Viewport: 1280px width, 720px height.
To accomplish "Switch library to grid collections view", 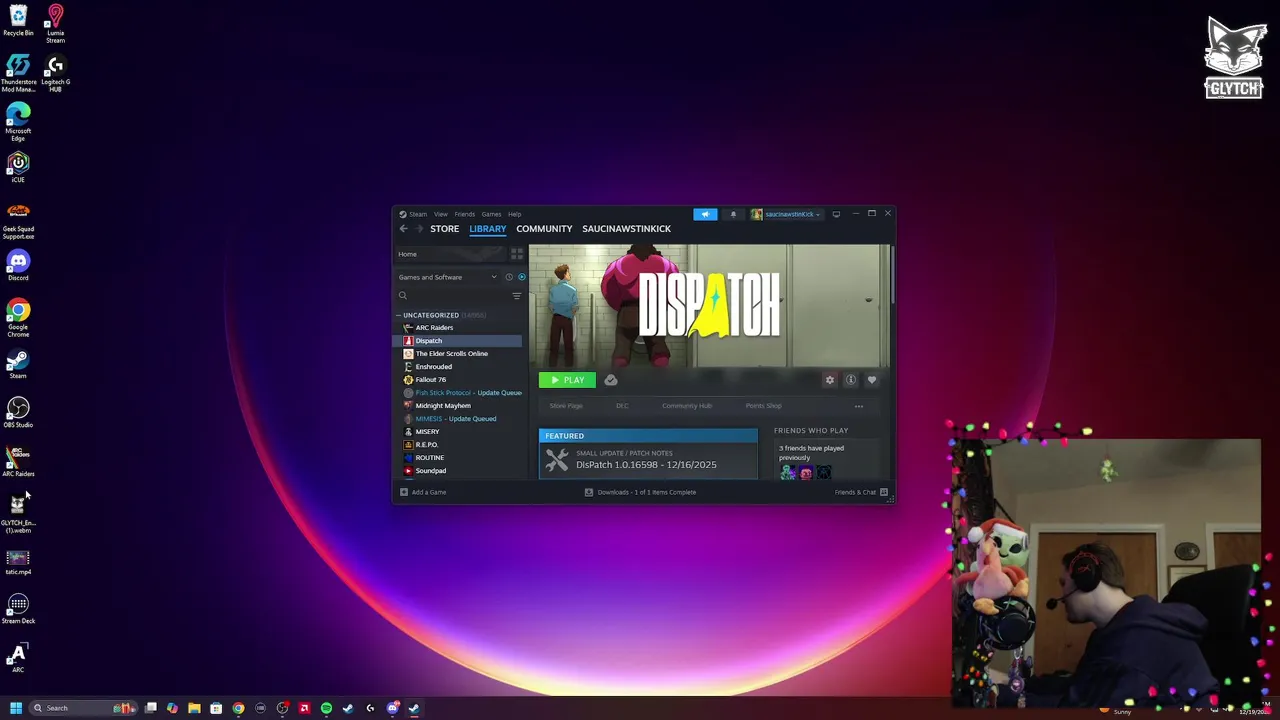I will click(517, 254).
